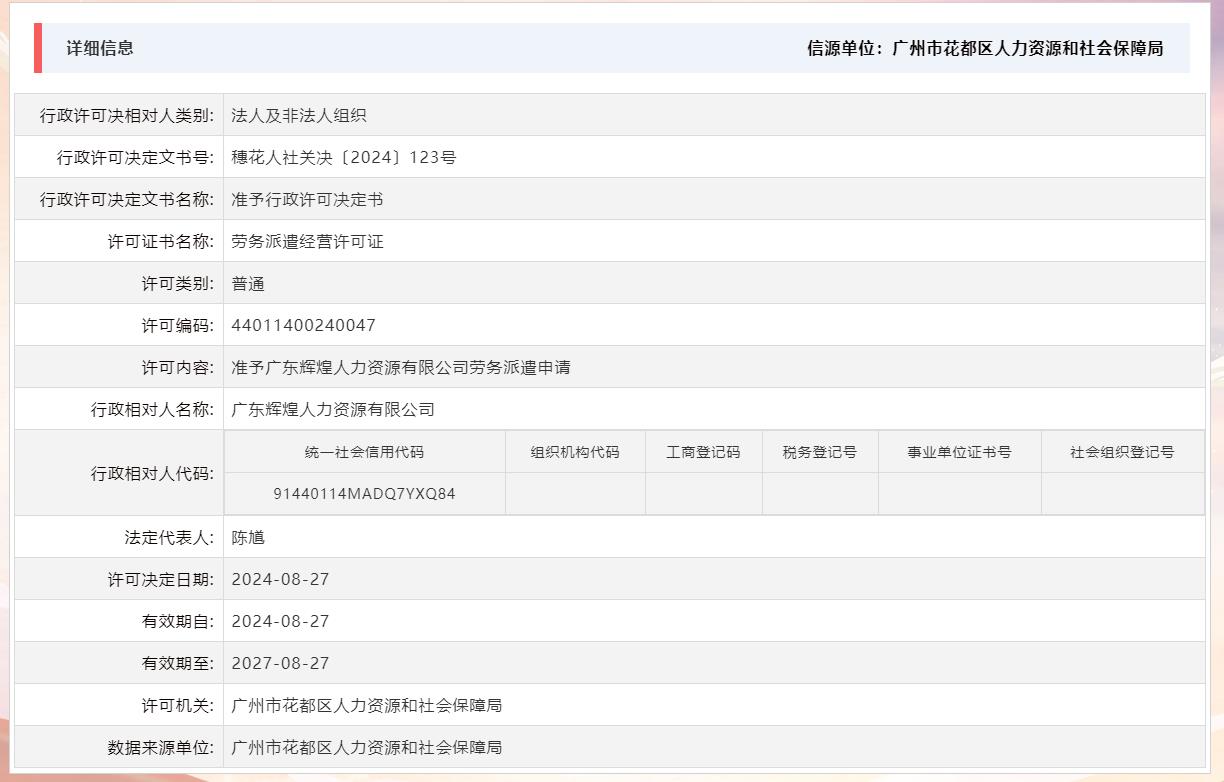Click the 许可类别 label
1224x782 pixels.
pos(178,283)
